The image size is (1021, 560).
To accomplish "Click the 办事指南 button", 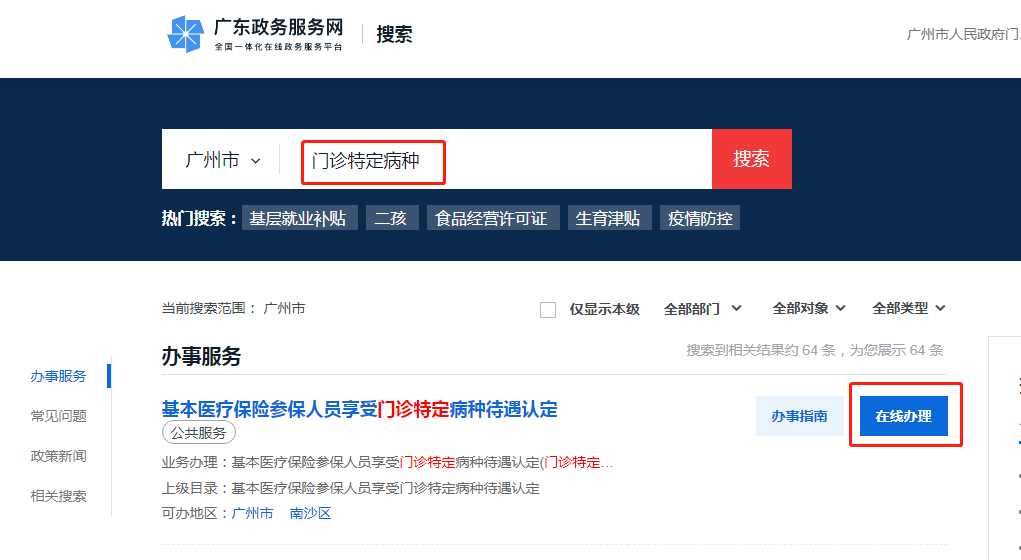I will coord(799,416).
